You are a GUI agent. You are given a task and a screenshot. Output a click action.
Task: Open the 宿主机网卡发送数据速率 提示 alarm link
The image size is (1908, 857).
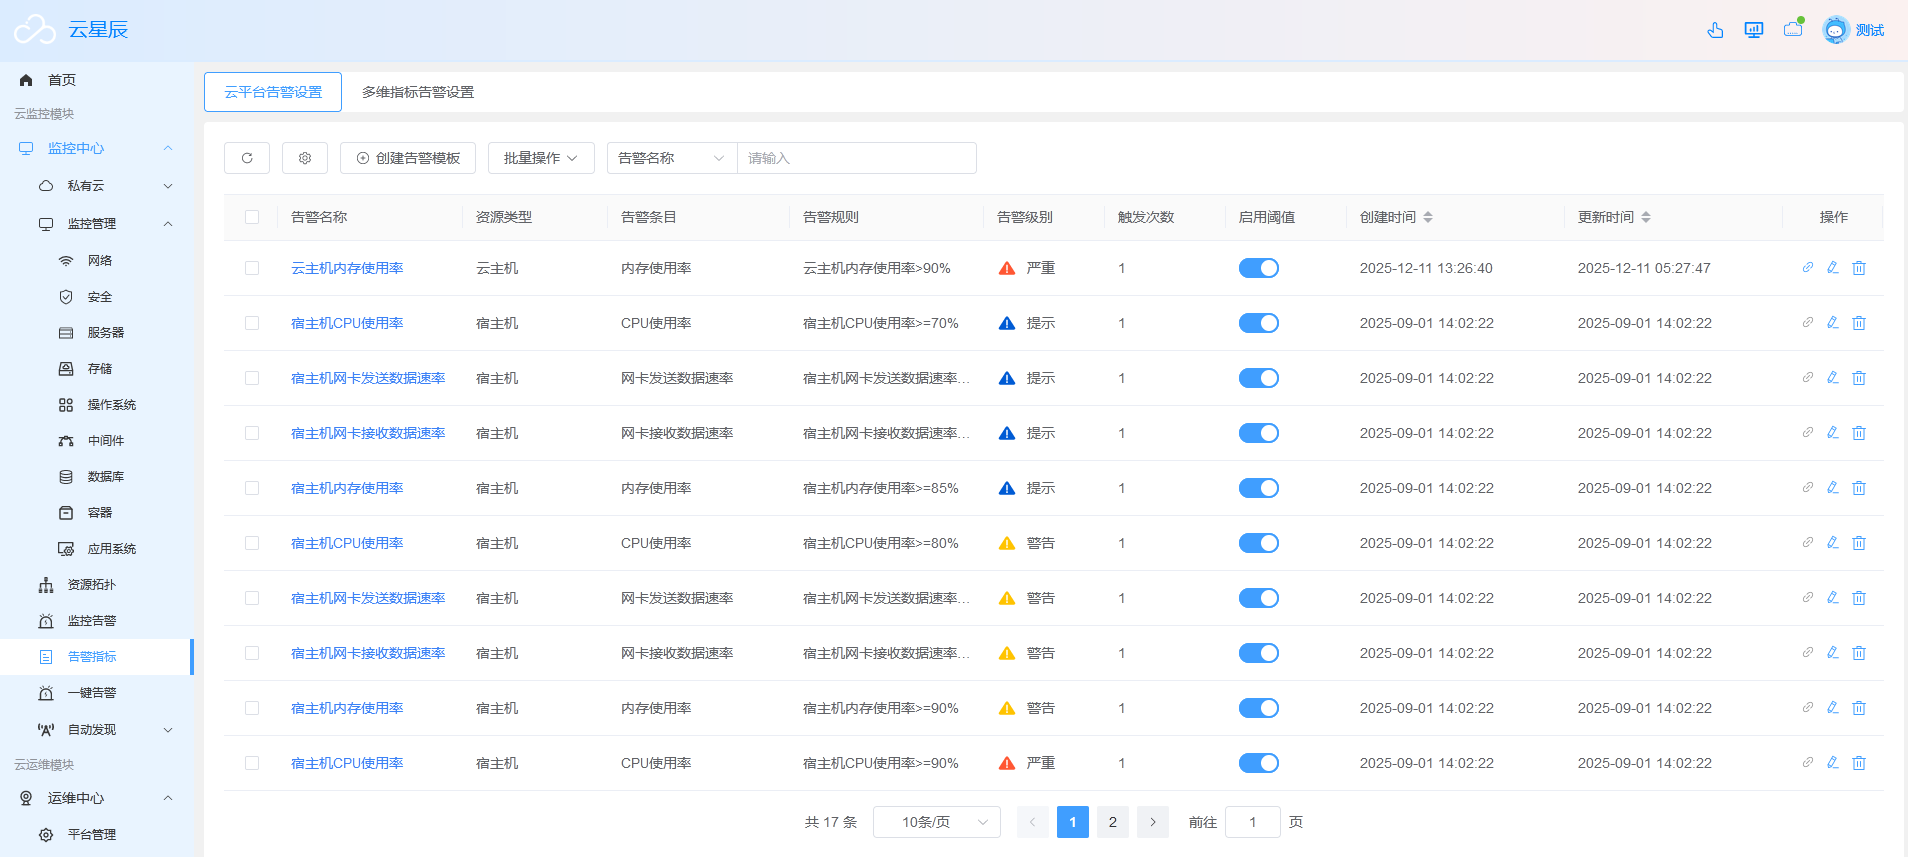point(368,378)
